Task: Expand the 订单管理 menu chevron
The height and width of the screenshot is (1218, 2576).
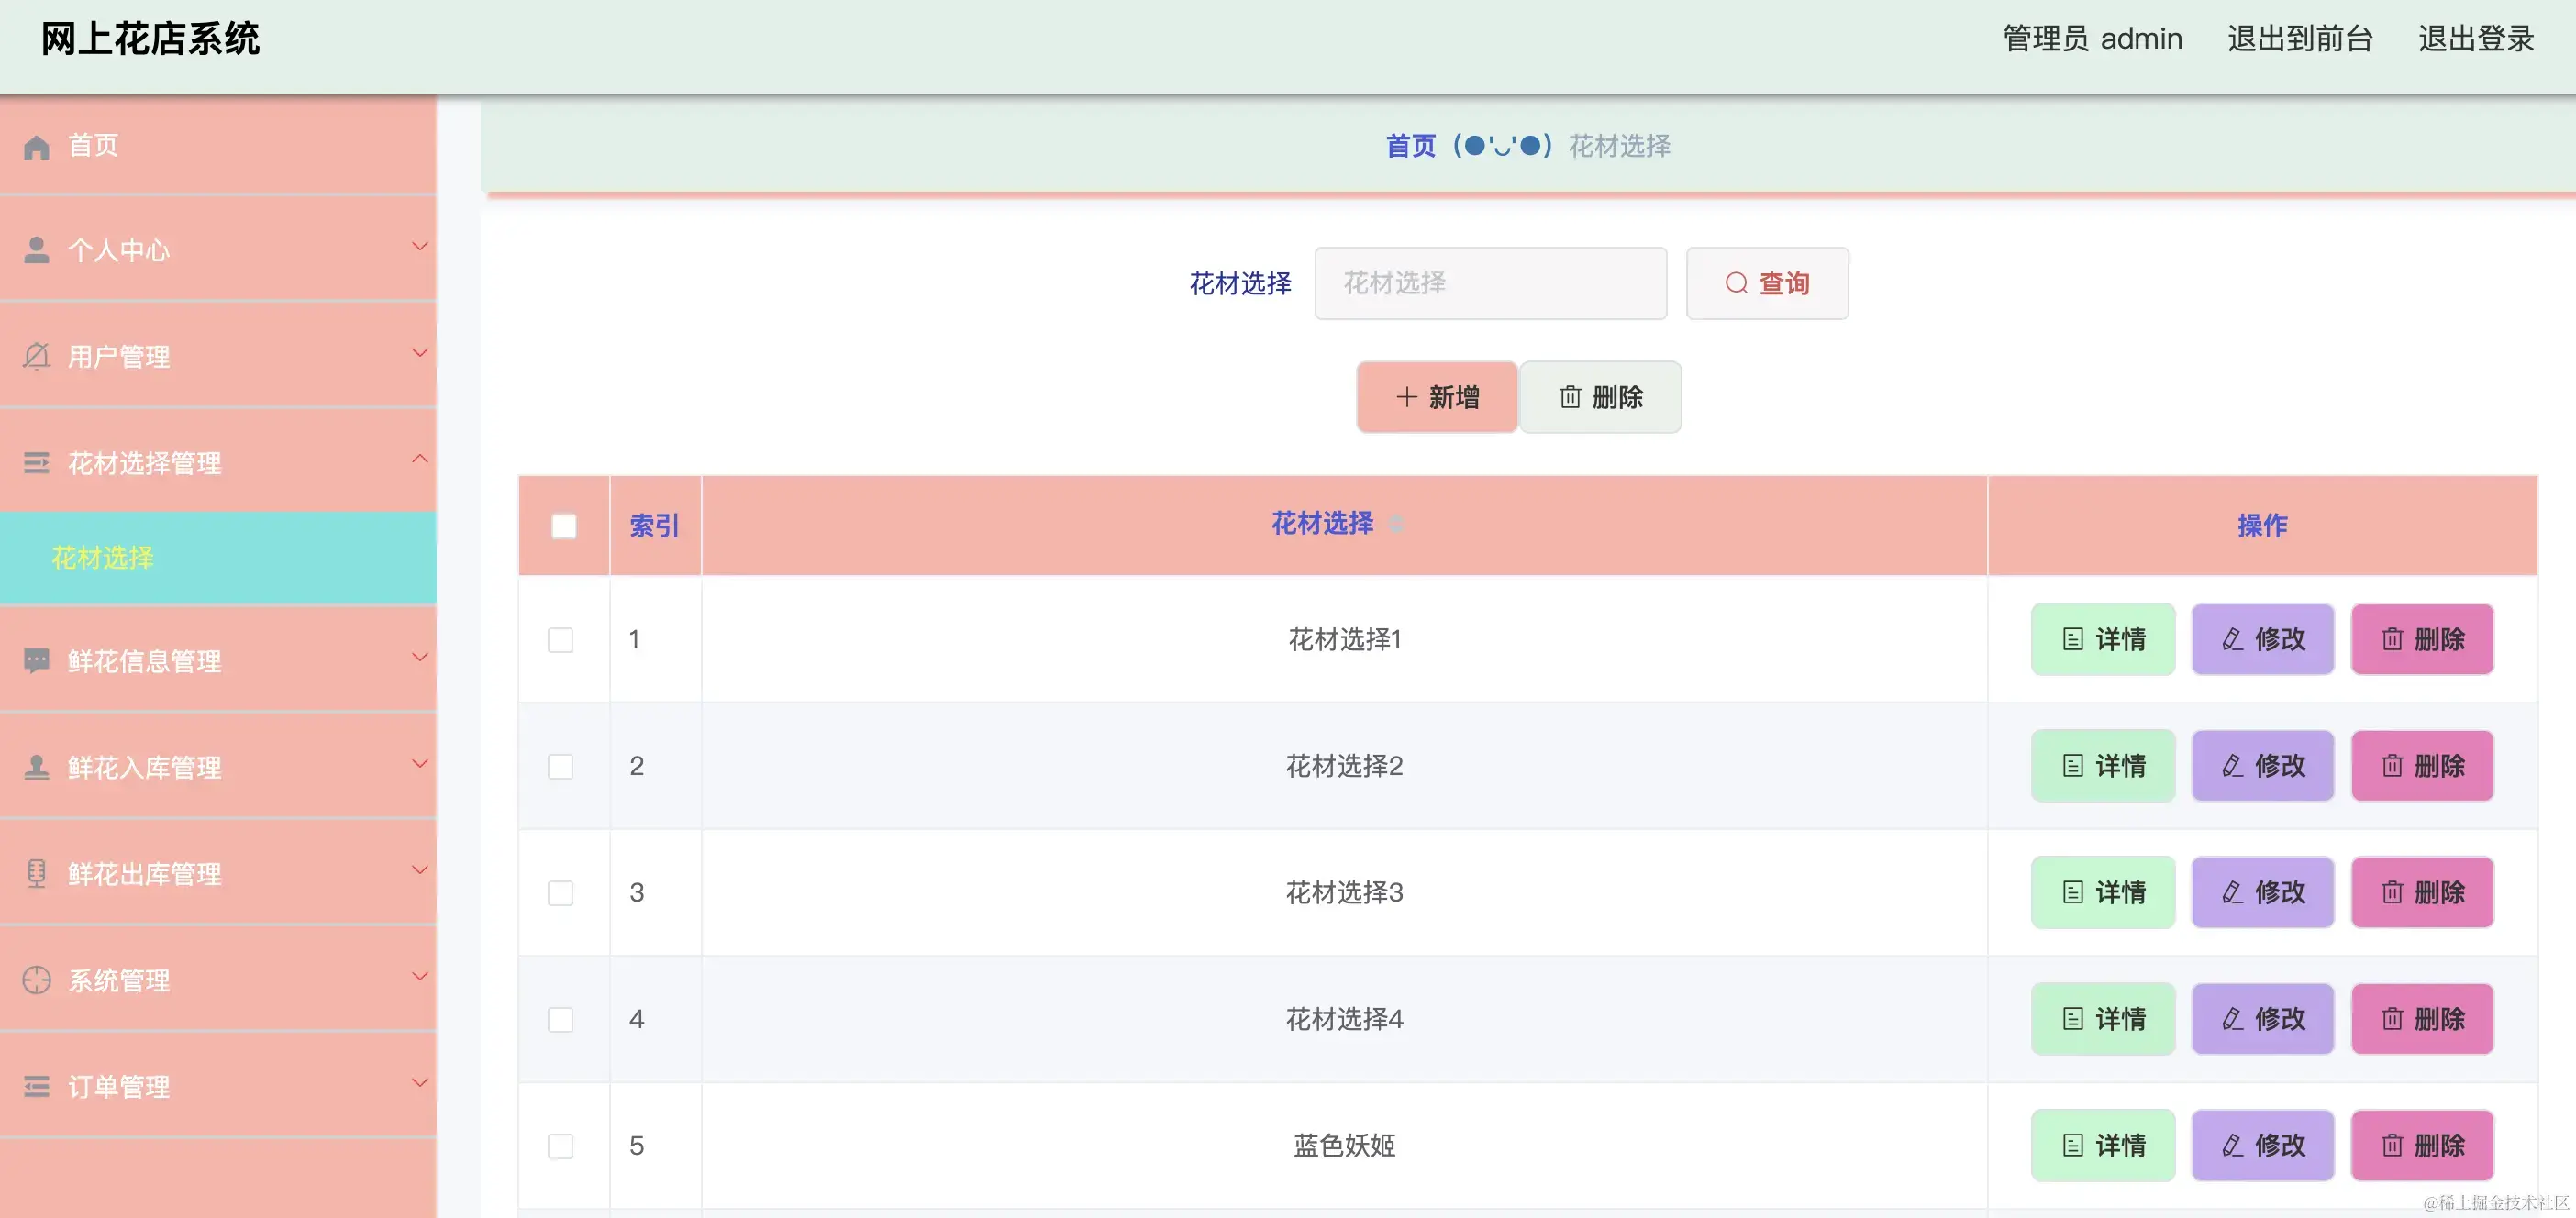Action: click(x=420, y=1083)
